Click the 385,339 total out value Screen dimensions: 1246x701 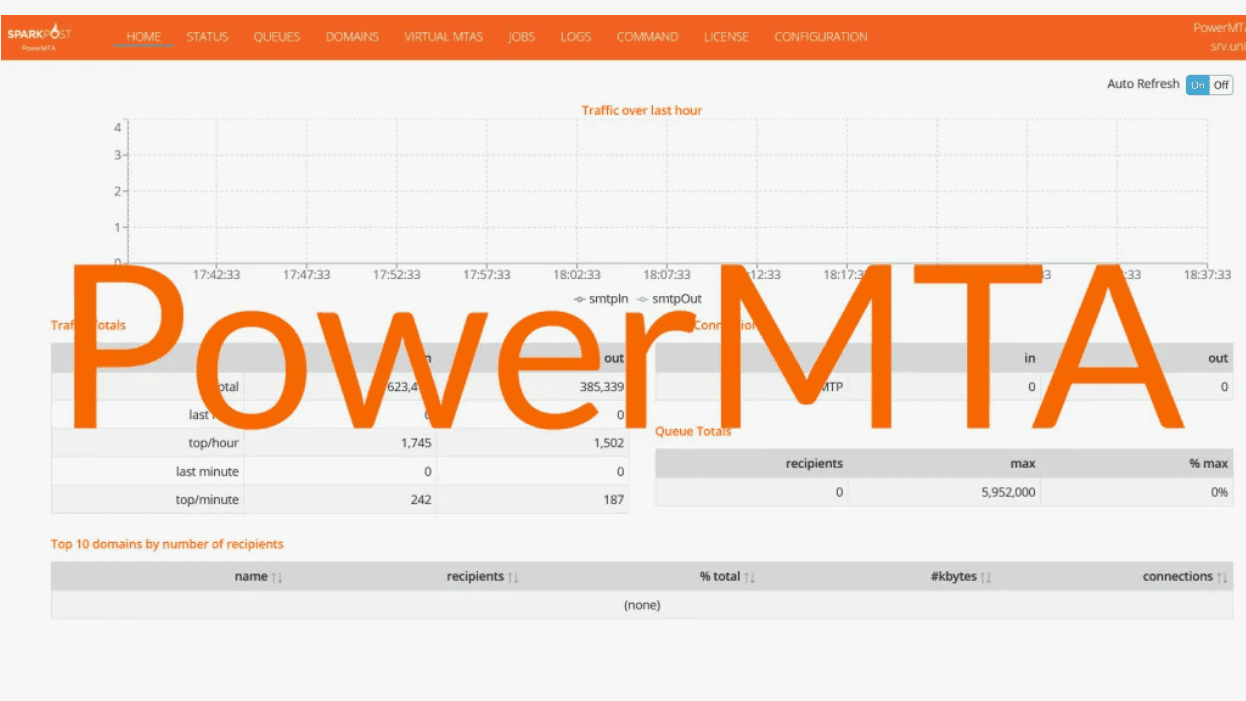[x=602, y=386]
